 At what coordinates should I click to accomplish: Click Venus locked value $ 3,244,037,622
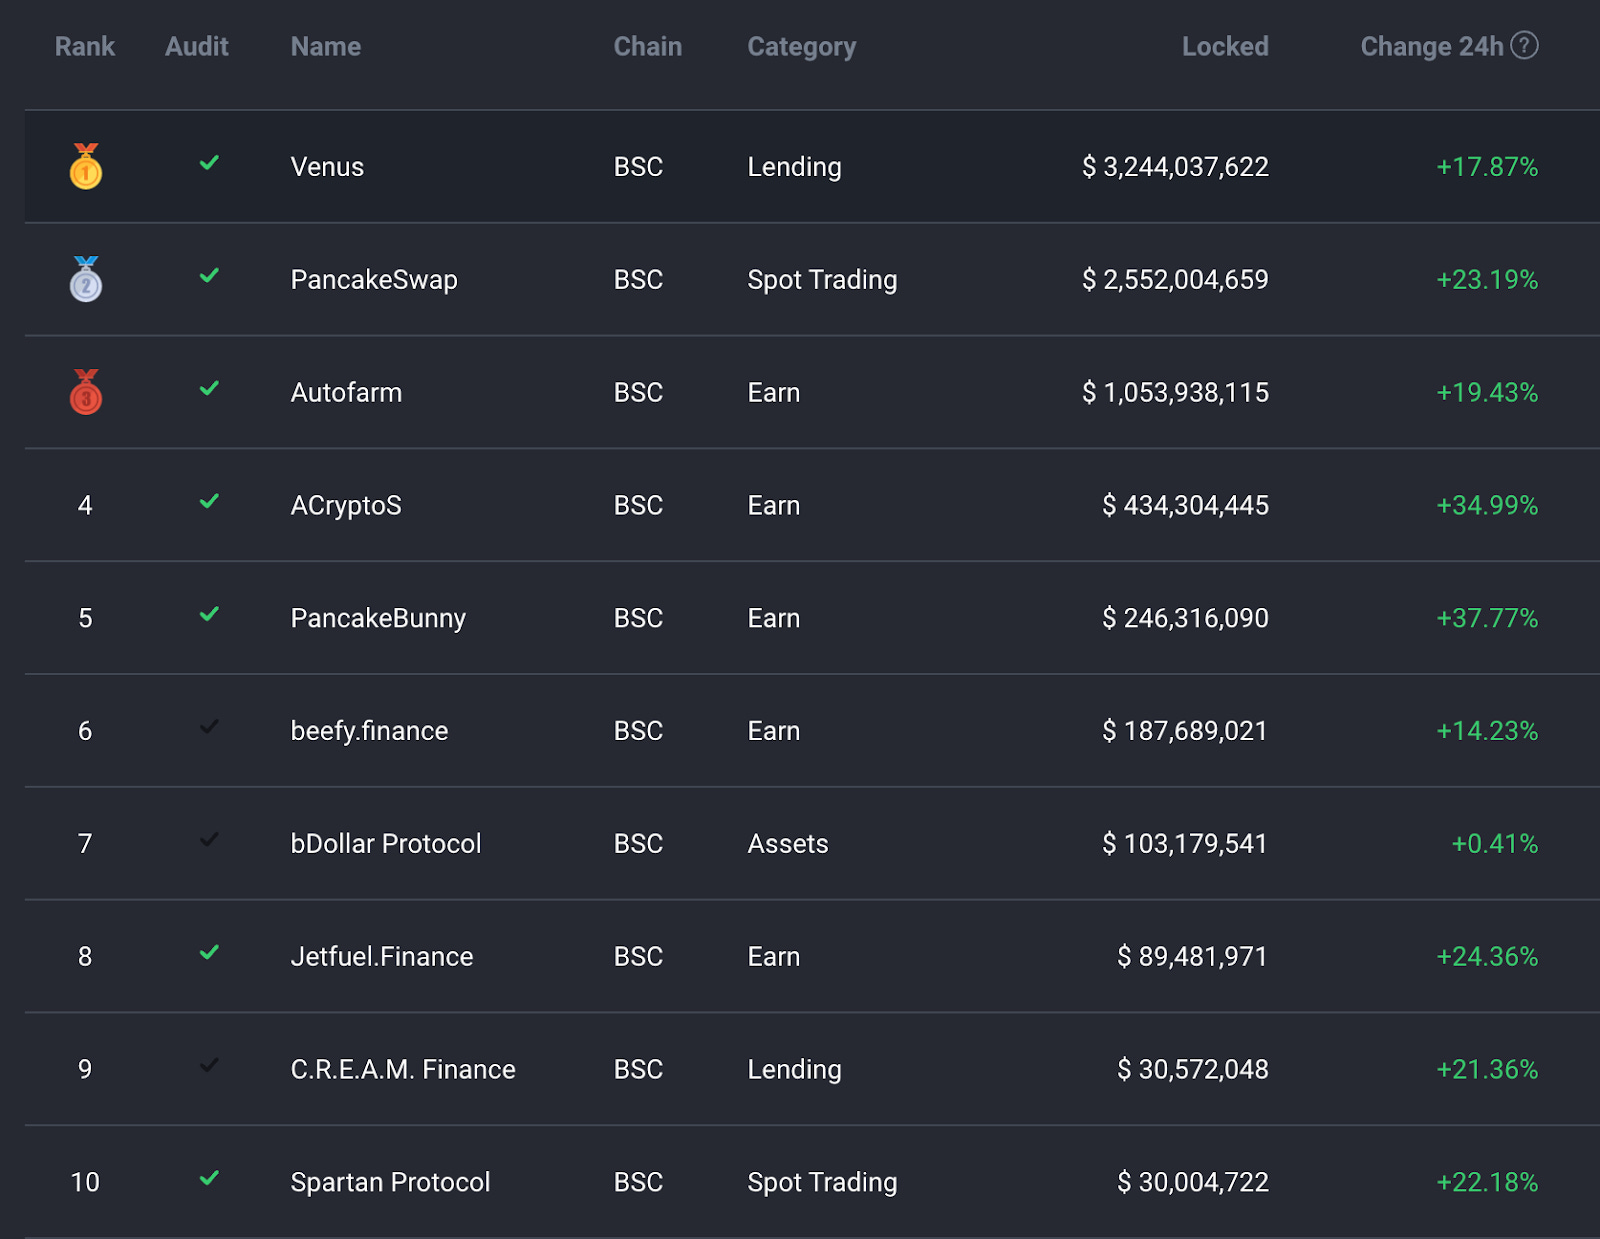[1175, 167]
